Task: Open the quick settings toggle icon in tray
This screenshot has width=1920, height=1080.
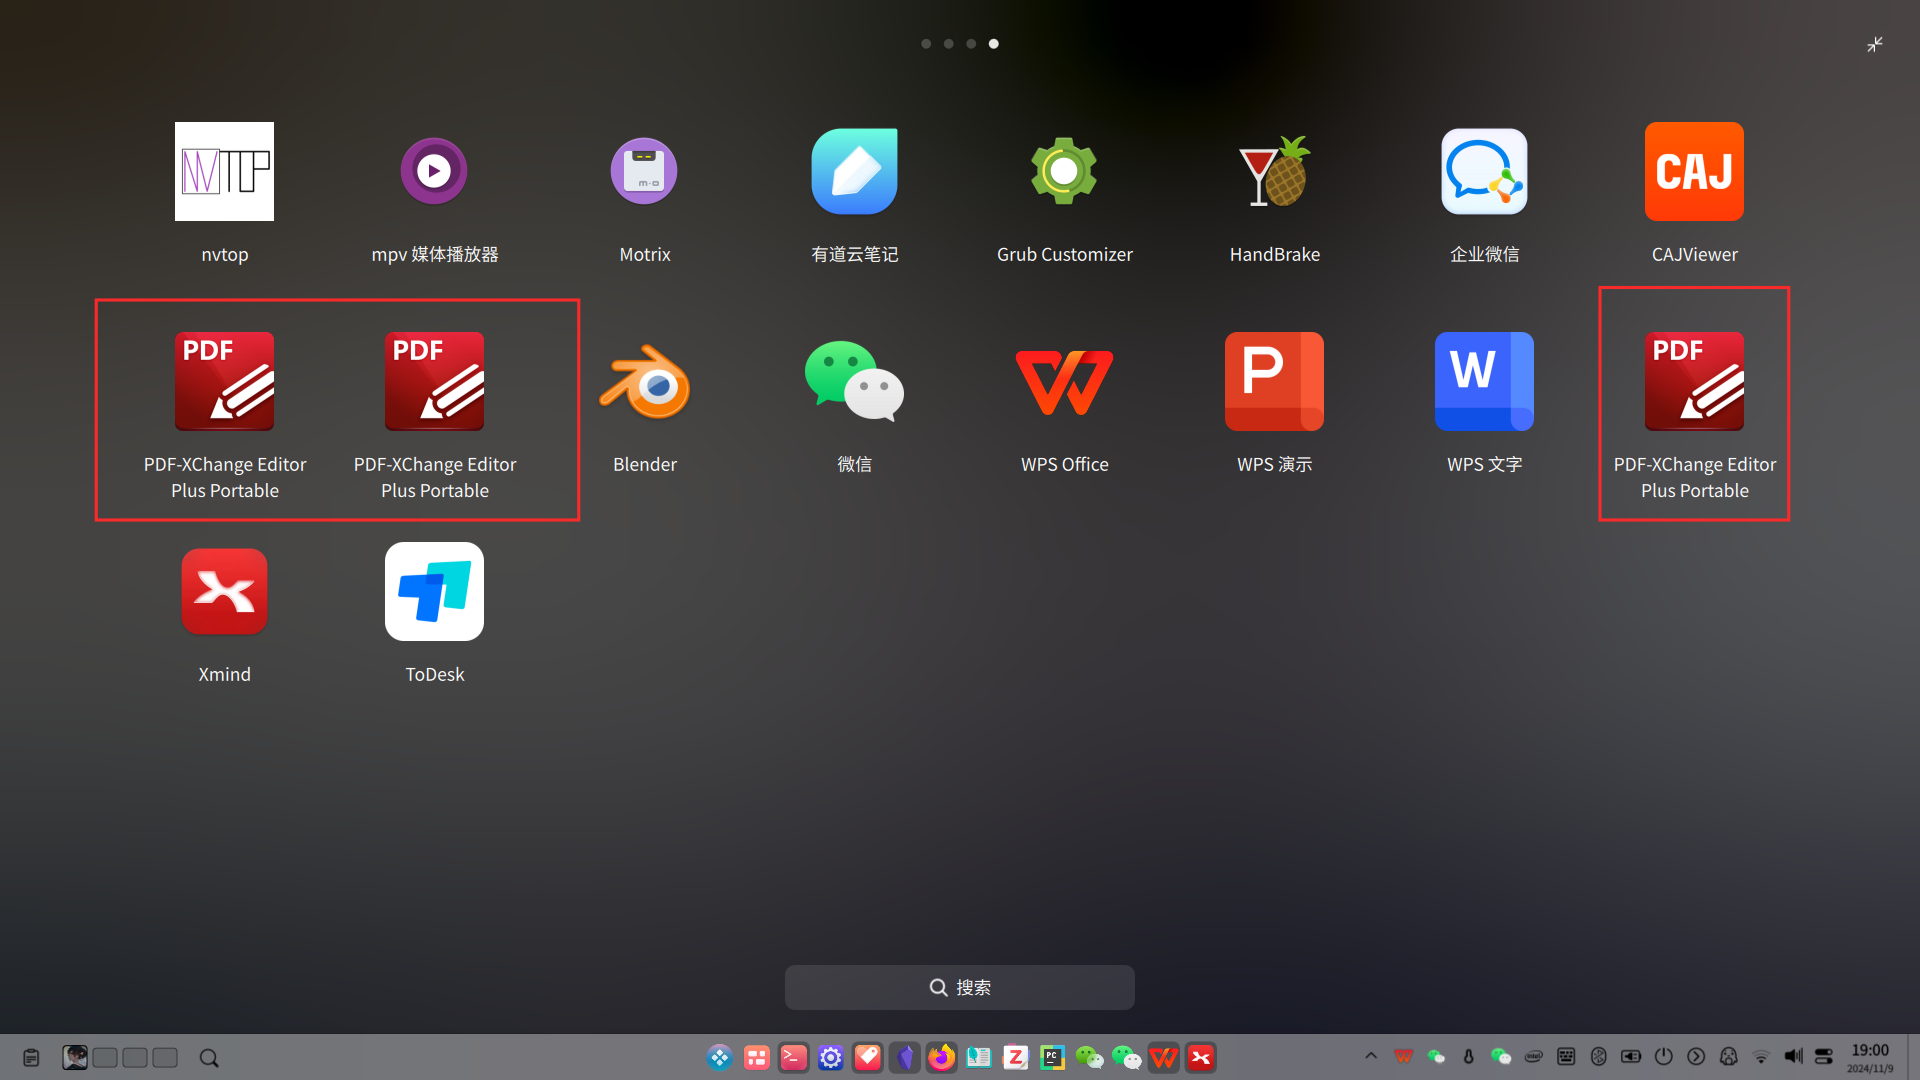Action: pyautogui.click(x=1824, y=1056)
